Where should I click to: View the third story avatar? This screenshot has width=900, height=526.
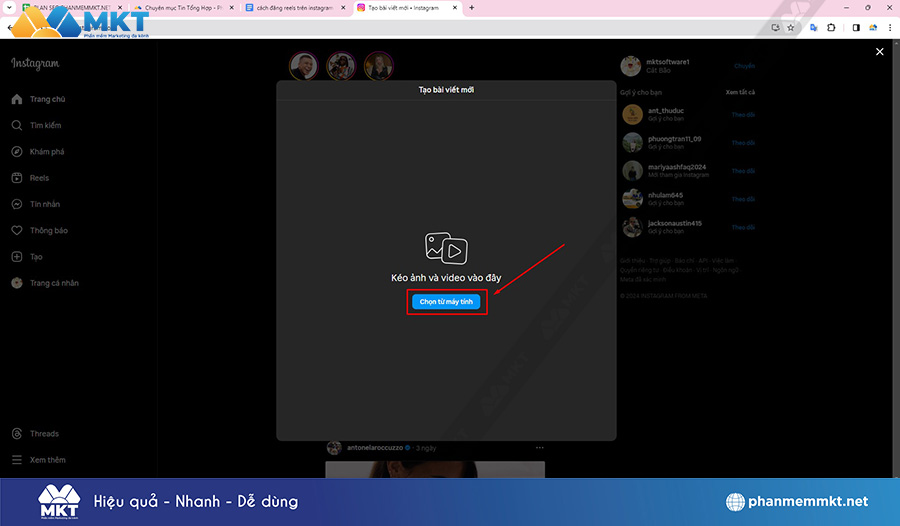[x=378, y=66]
